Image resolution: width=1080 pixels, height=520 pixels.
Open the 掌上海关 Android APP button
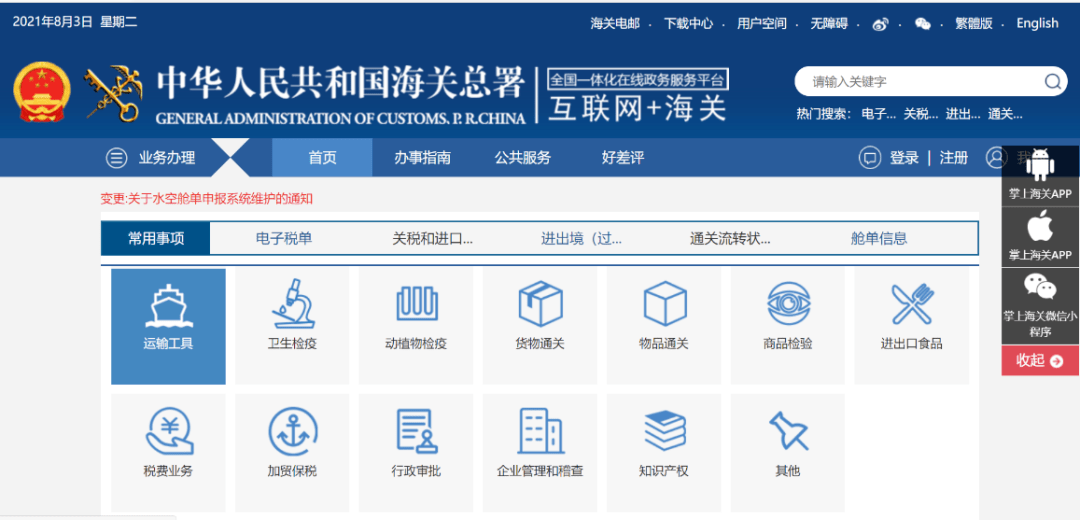[x=1040, y=176]
